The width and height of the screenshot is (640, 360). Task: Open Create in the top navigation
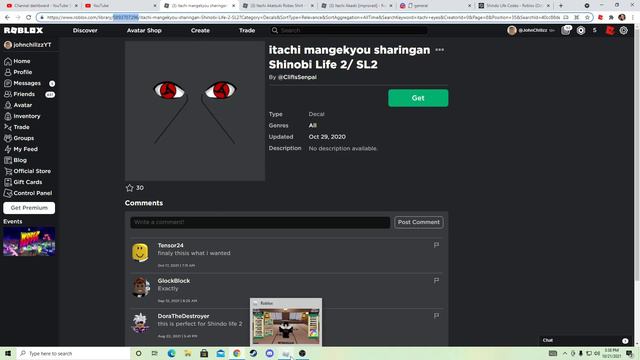[x=200, y=31]
